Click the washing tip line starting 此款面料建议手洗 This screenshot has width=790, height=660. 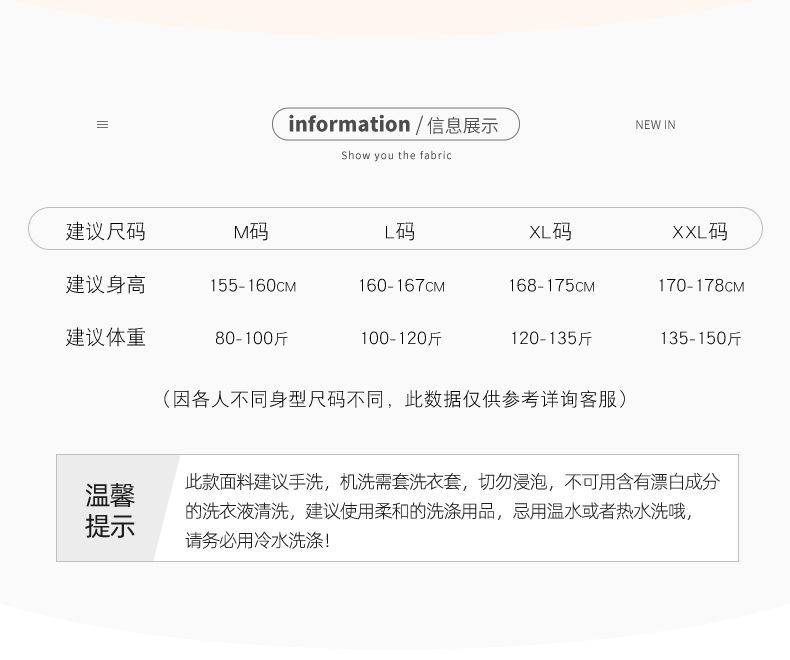click(x=452, y=482)
